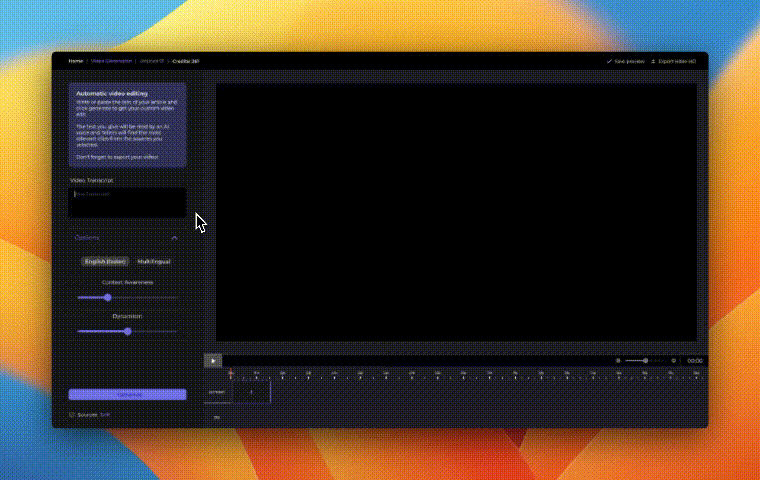Click the Sources icon at bottom left
Image resolution: width=760 pixels, height=480 pixels.
click(x=72, y=414)
